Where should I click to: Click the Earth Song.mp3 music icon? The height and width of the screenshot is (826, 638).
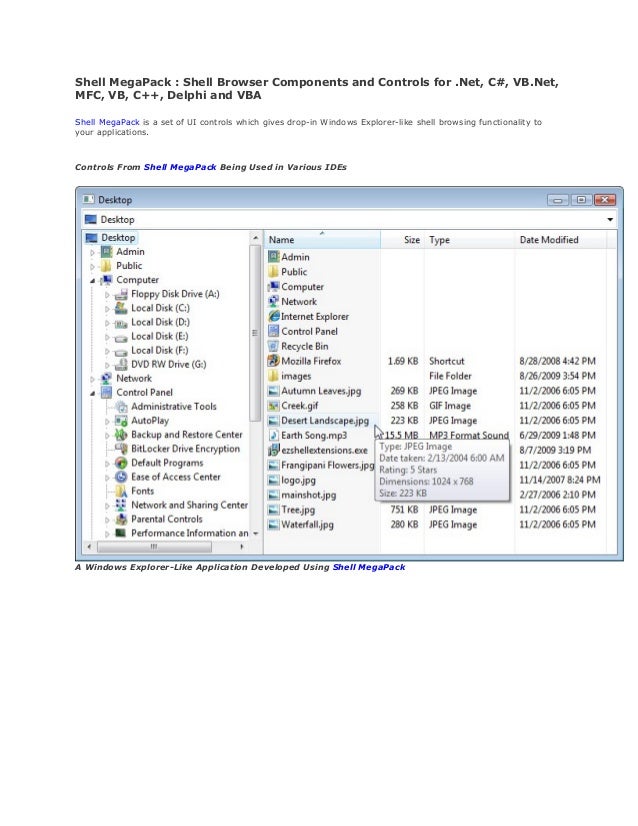click(273, 435)
